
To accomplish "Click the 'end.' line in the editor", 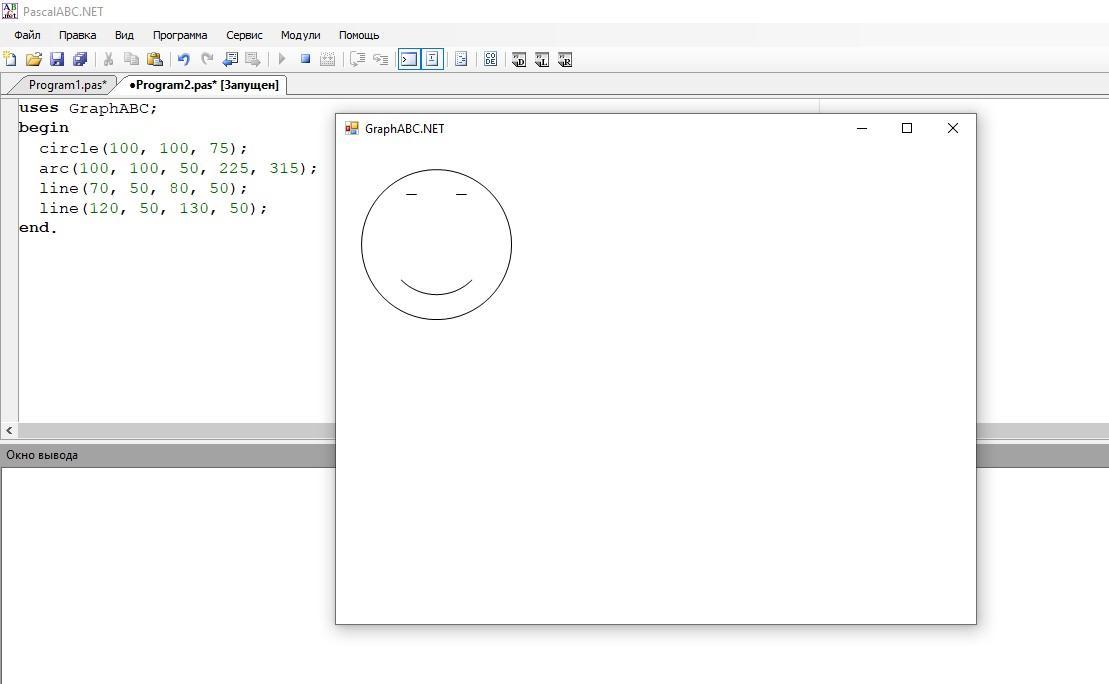I will coord(38,228).
